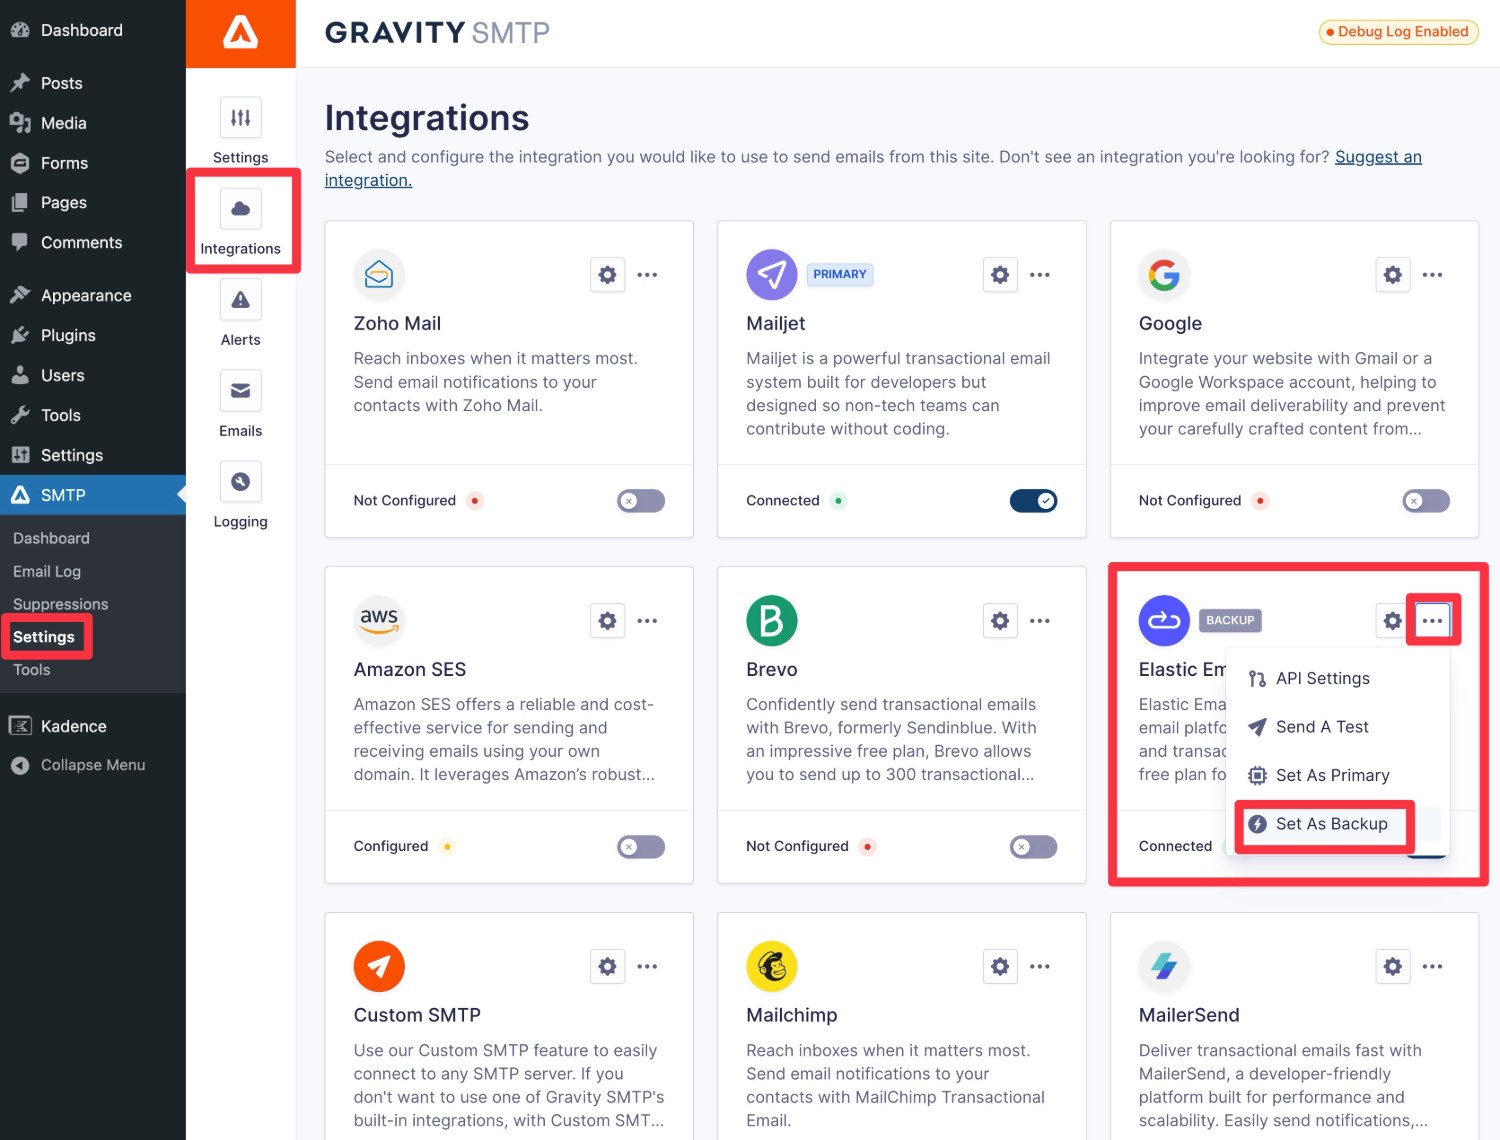Viewport: 1500px width, 1140px height.
Task: Open Mailchimp gear settings
Action: pyautogui.click(x=1000, y=967)
